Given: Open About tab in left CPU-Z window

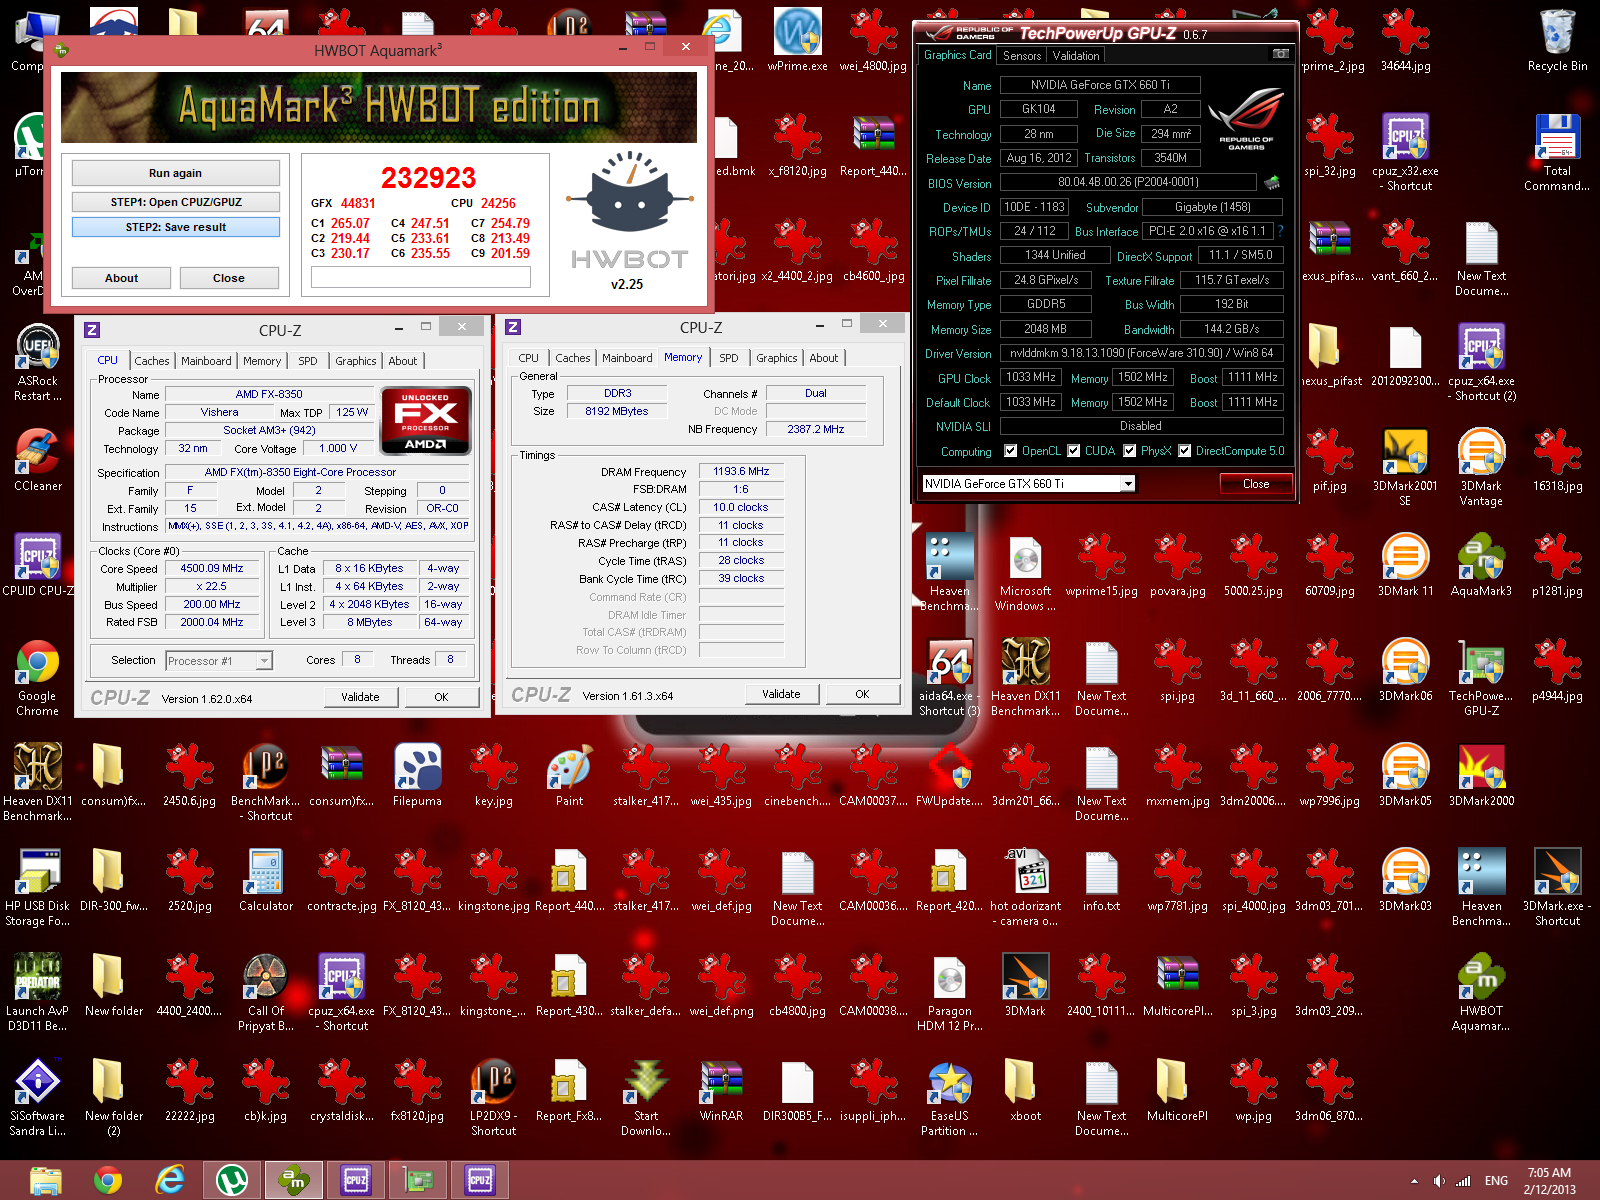Looking at the screenshot, I should pyautogui.click(x=403, y=361).
